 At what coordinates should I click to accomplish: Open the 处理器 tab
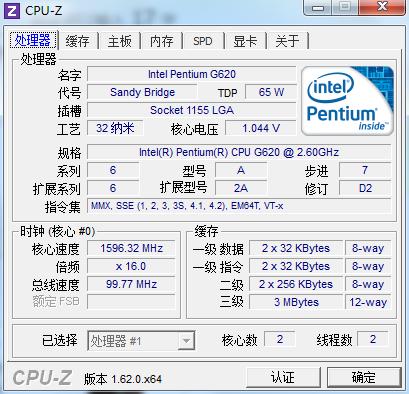coord(33,40)
